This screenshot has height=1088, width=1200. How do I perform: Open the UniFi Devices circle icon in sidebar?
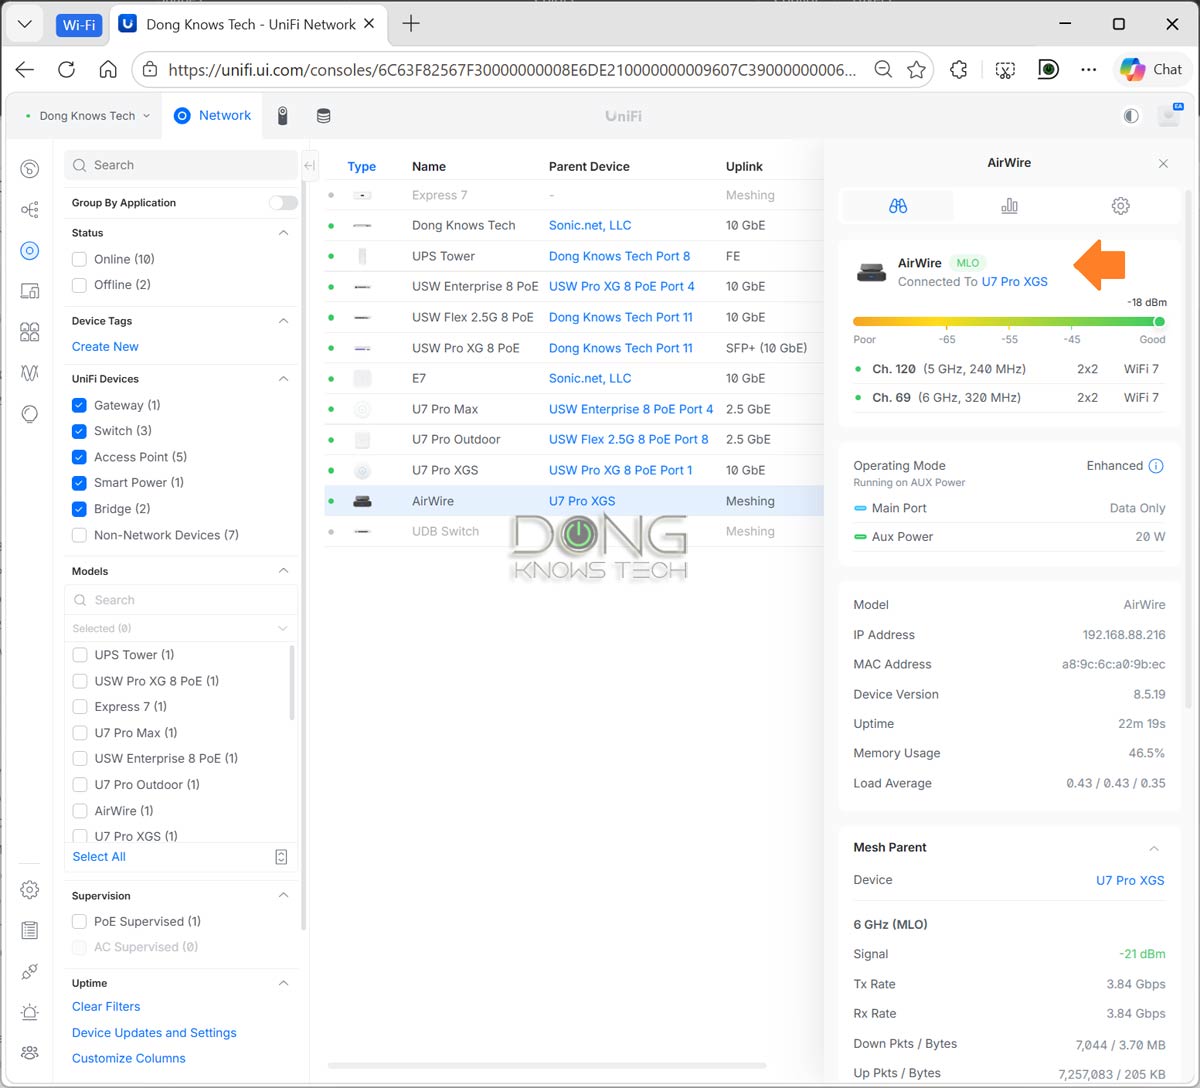[30, 251]
